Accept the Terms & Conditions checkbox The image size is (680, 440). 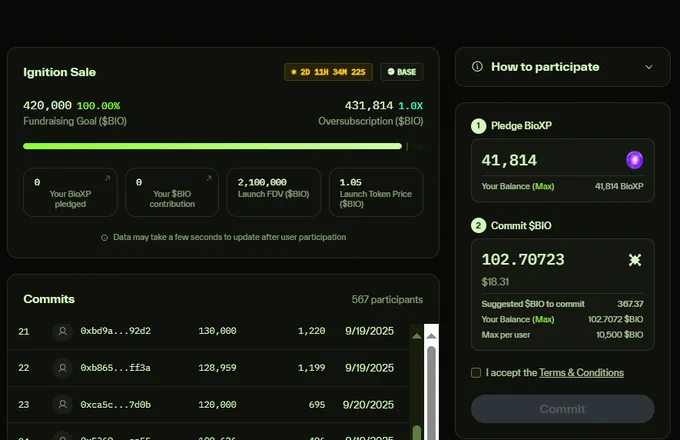pyautogui.click(x=476, y=373)
